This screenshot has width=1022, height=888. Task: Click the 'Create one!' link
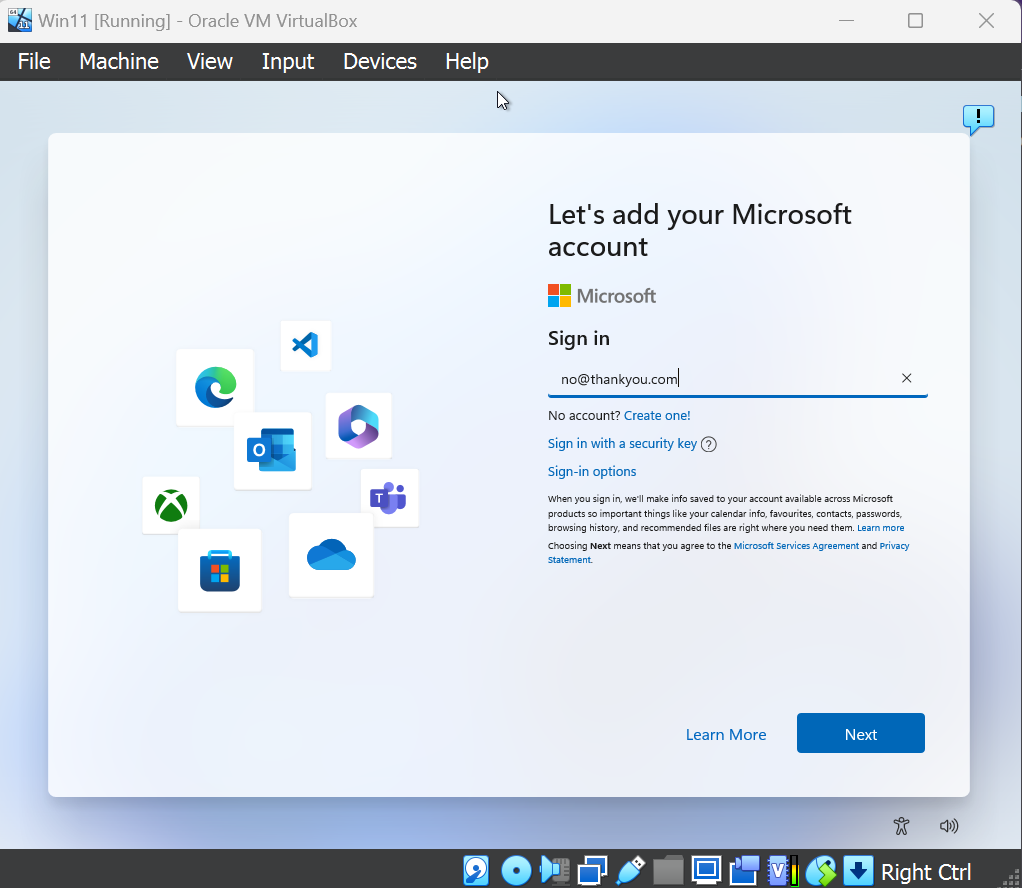[x=657, y=415]
